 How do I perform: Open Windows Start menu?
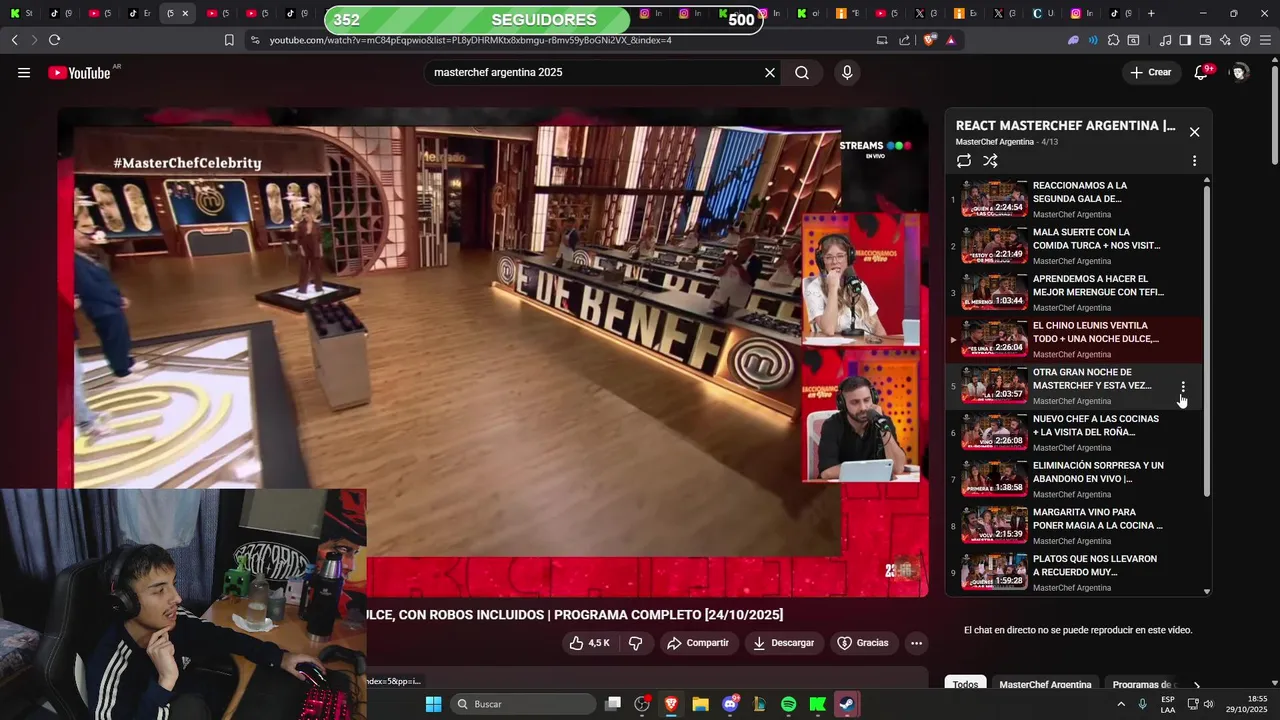(433, 704)
